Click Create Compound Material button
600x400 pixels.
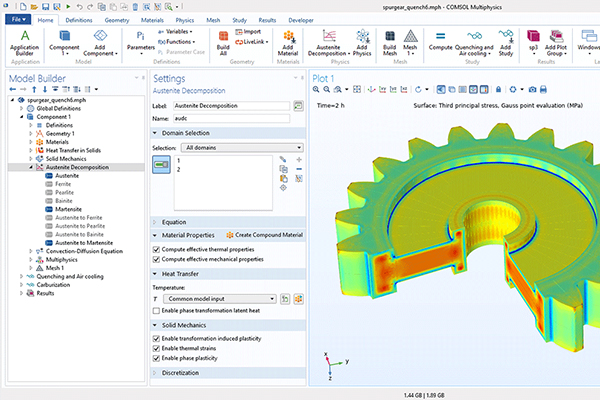tap(263, 234)
